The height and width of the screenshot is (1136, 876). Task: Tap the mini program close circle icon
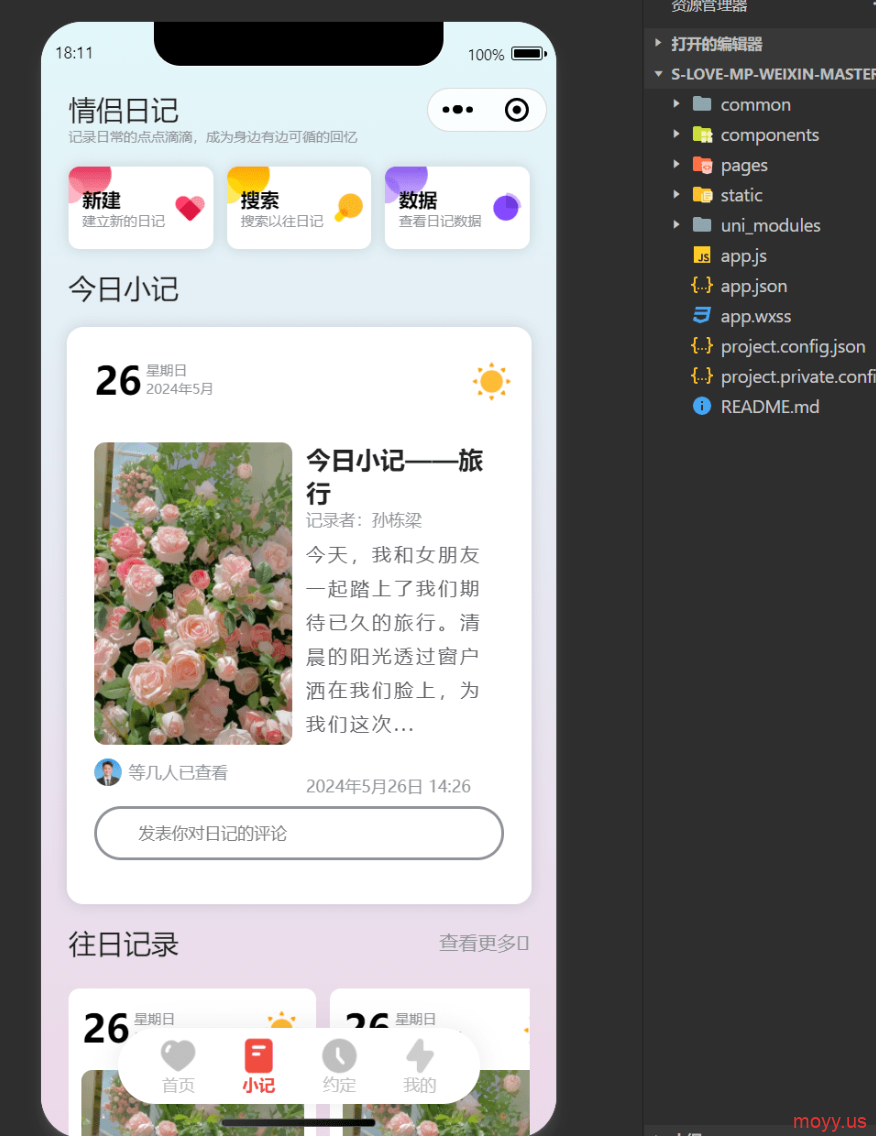point(517,110)
